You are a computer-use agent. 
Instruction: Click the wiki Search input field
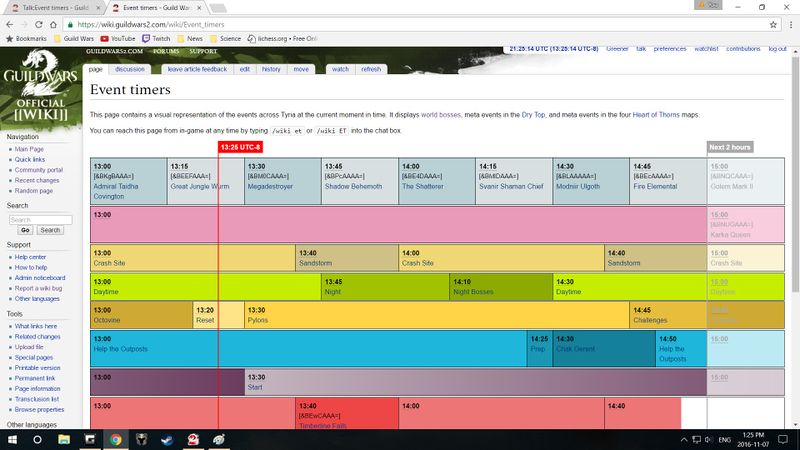click(40, 219)
